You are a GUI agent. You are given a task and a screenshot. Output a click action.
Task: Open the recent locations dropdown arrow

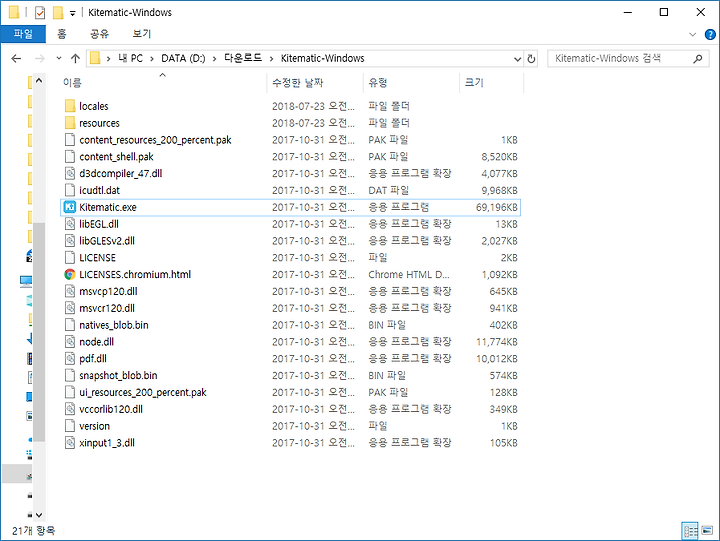(x=59, y=58)
